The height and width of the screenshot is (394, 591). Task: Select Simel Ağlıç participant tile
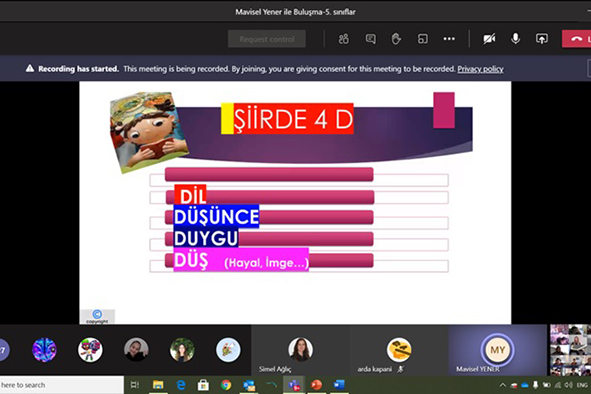click(300, 350)
